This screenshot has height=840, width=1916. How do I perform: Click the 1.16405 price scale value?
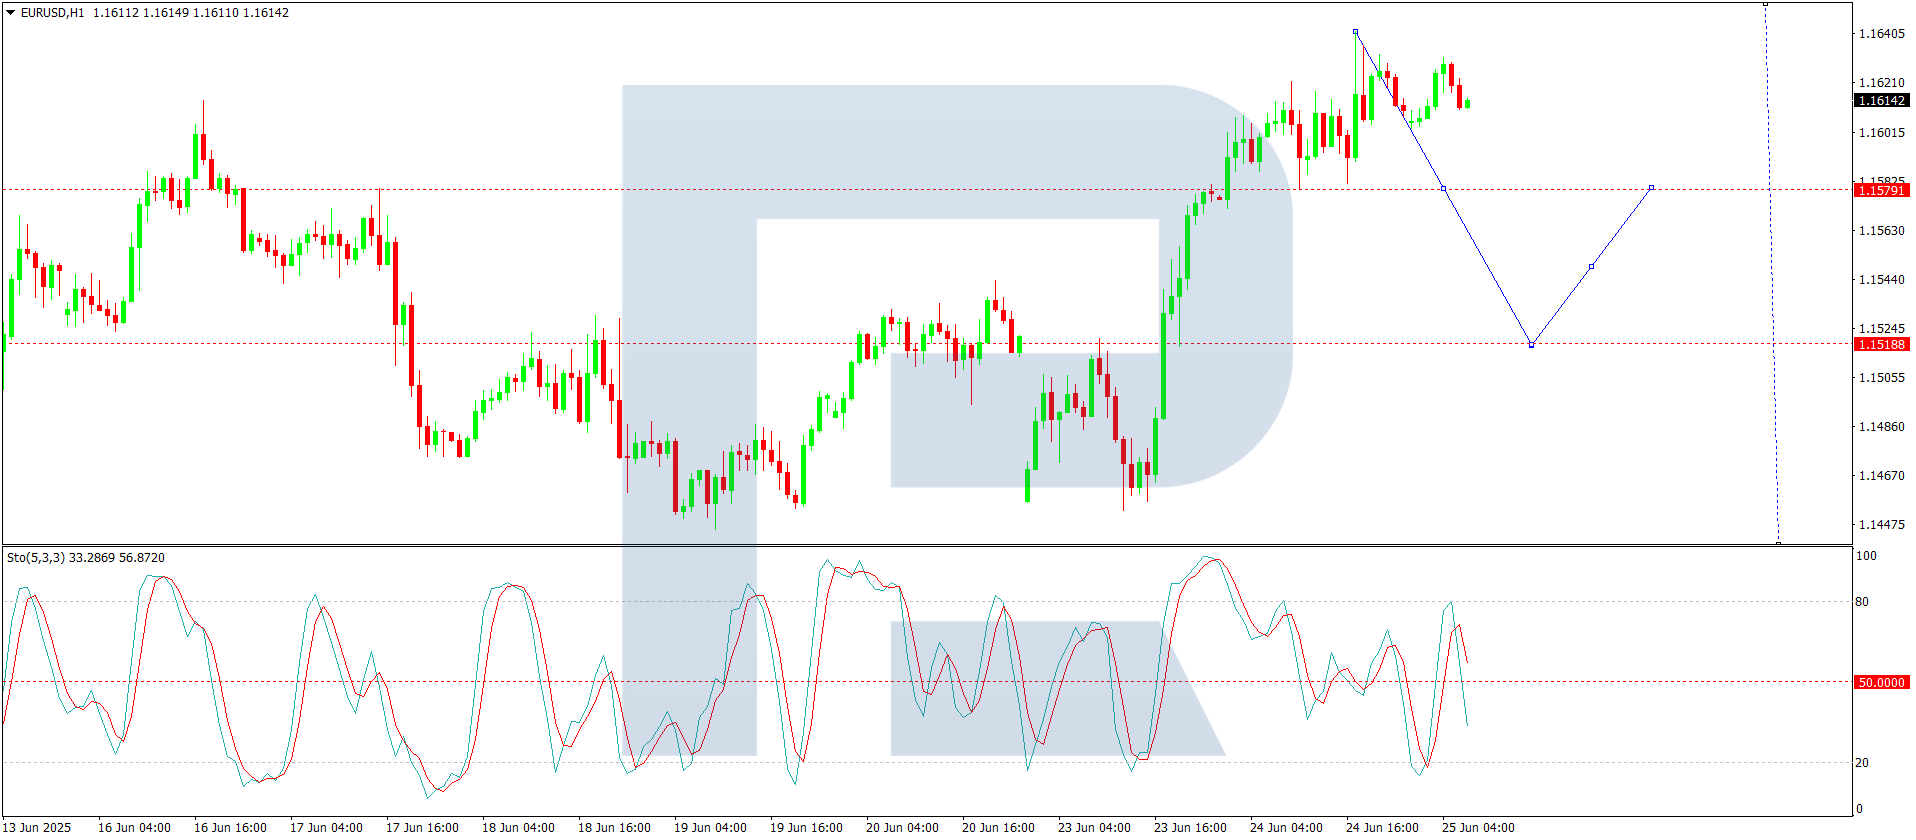(x=1881, y=34)
